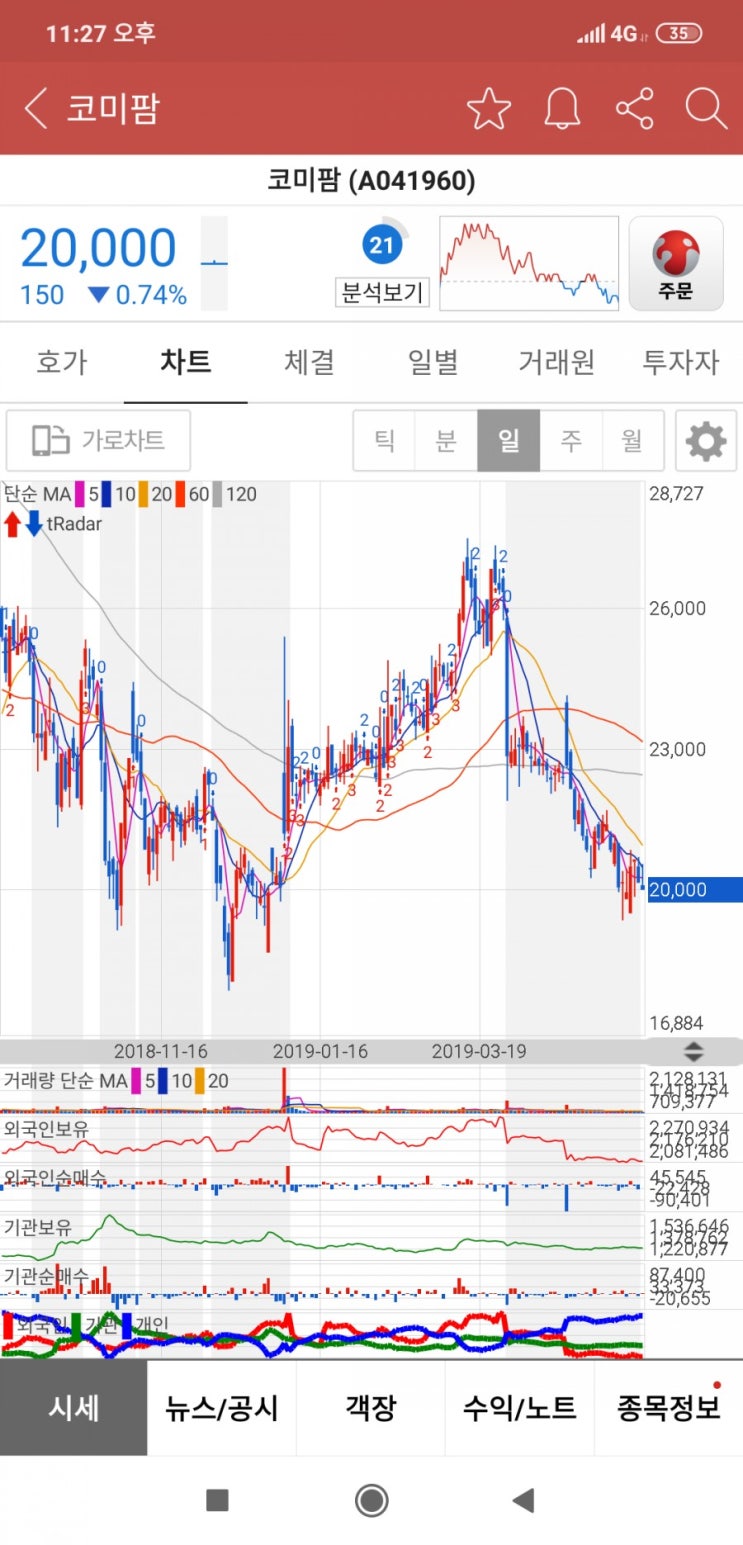
Task: Open 분석보기 analysis view
Action: (x=382, y=293)
